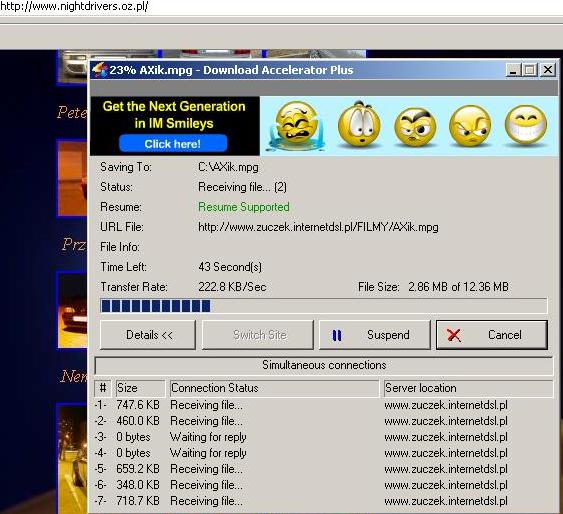Close the Download Accelerator Plus window
This screenshot has width=563, height=514.
(x=548, y=70)
